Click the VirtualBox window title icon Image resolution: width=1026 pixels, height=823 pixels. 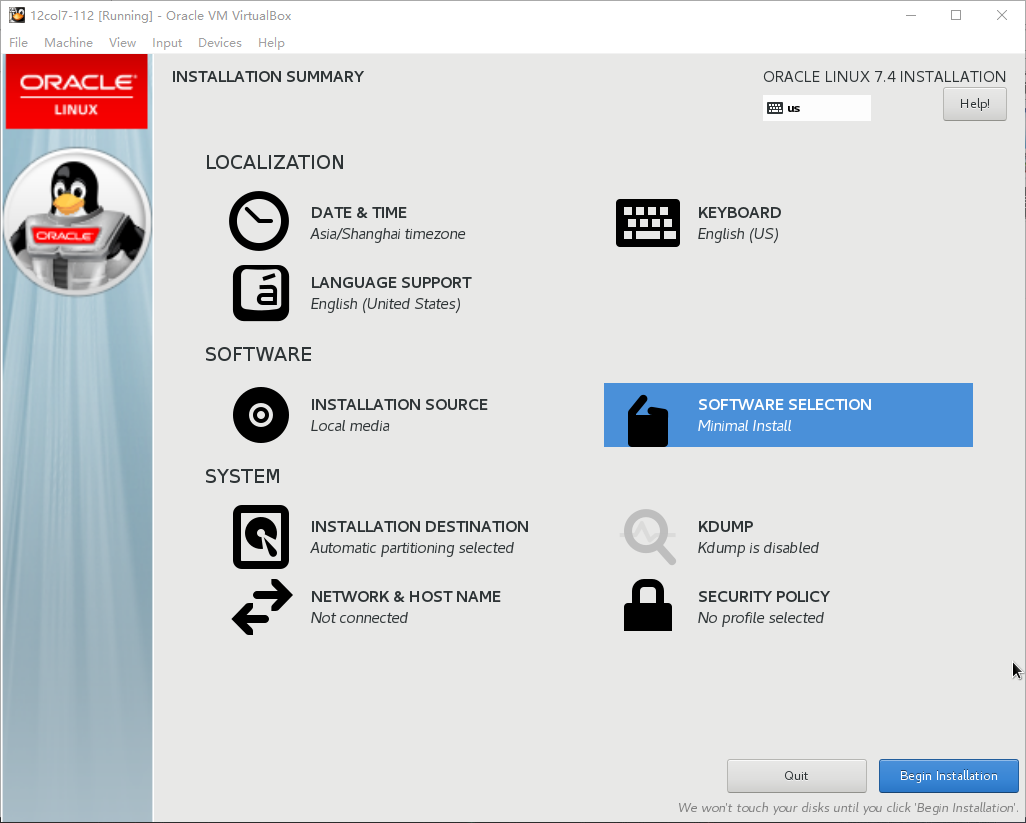[x=16, y=15]
